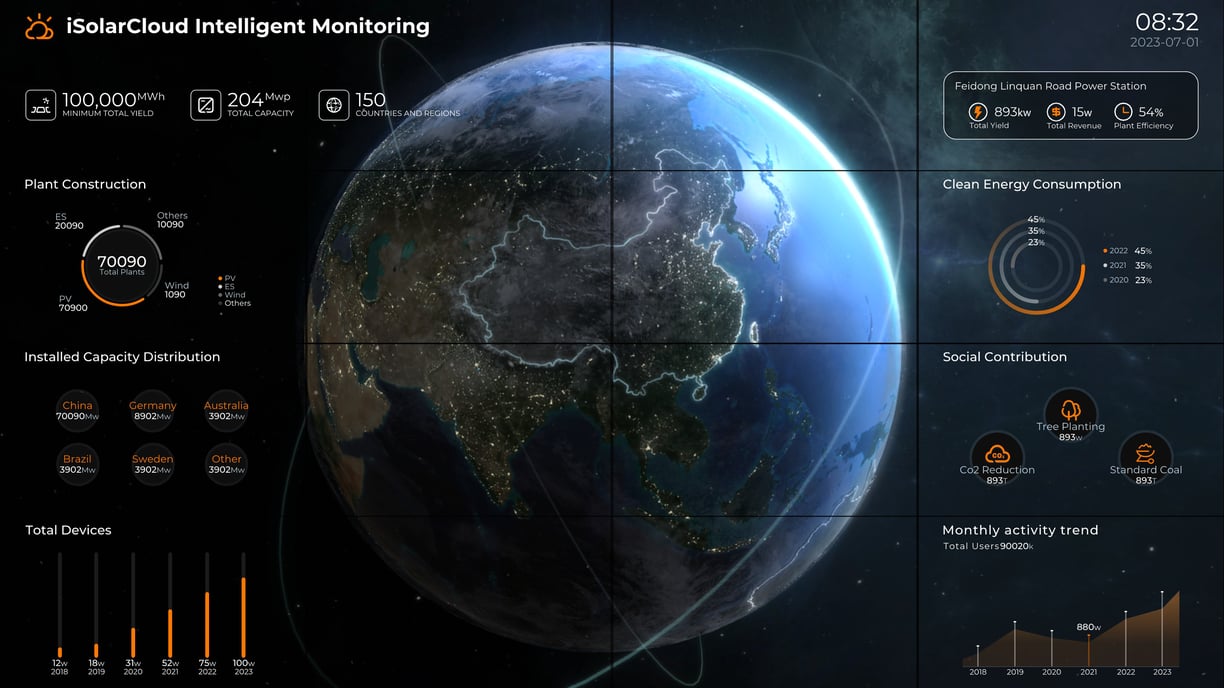Click the Total Users 90020k text
The height and width of the screenshot is (688, 1224).
point(988,546)
